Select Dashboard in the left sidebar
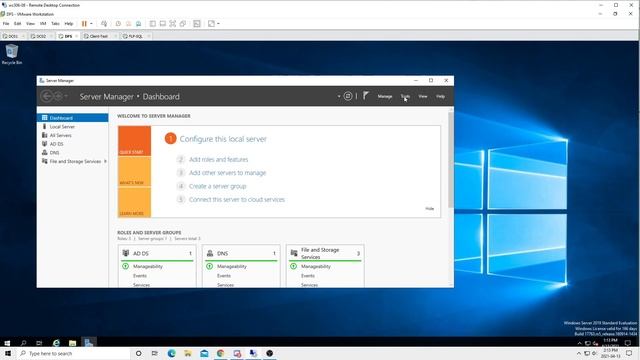 pos(72,118)
